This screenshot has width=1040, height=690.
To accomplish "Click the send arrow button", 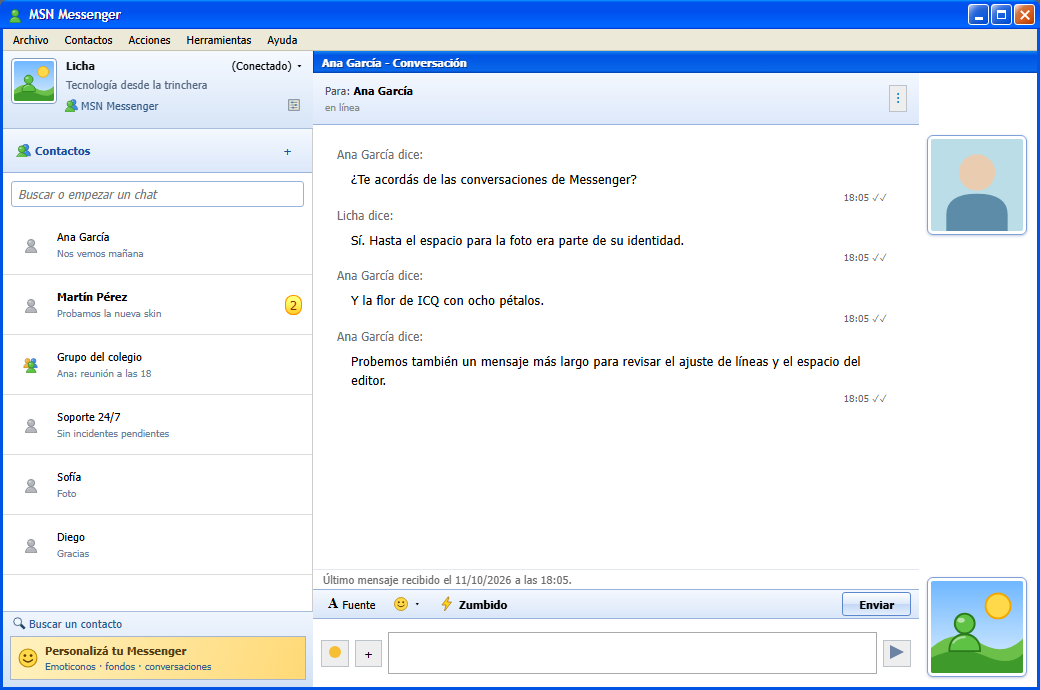I will tap(896, 653).
